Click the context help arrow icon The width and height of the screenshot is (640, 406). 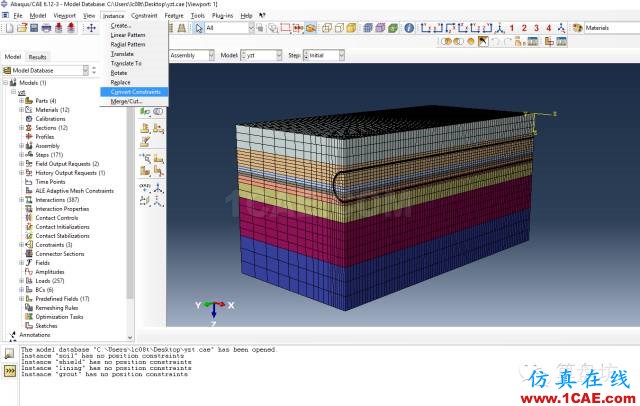pos(262,16)
